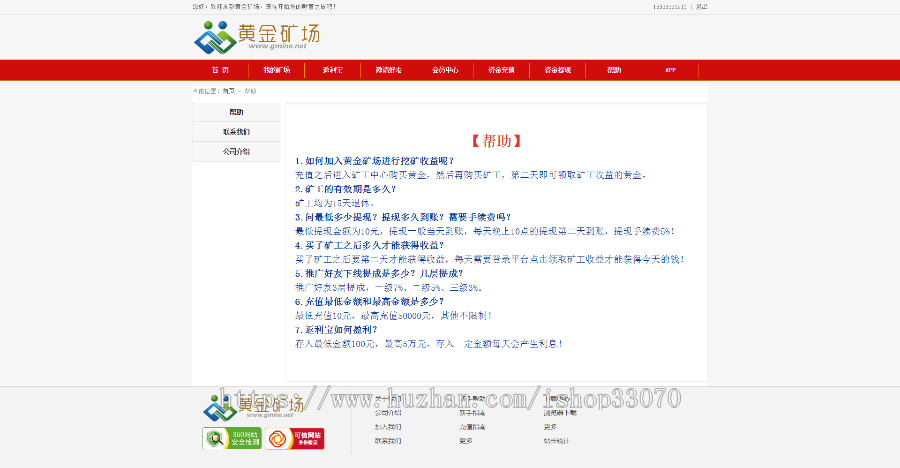Open 我的矿场 in the navigation bar
The height and width of the screenshot is (468, 900).
tap(277, 70)
